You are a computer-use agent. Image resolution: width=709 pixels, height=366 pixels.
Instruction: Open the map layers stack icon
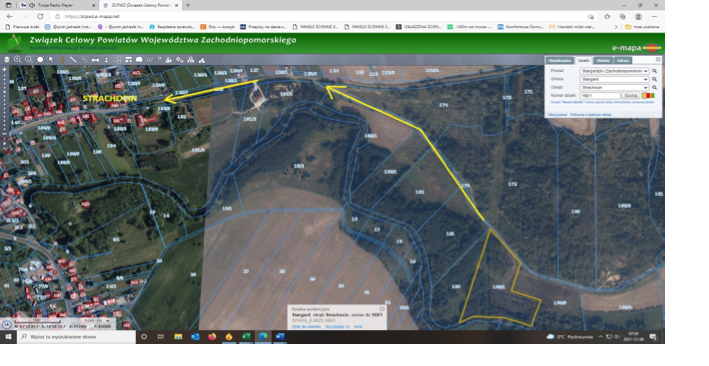[x=6, y=60]
